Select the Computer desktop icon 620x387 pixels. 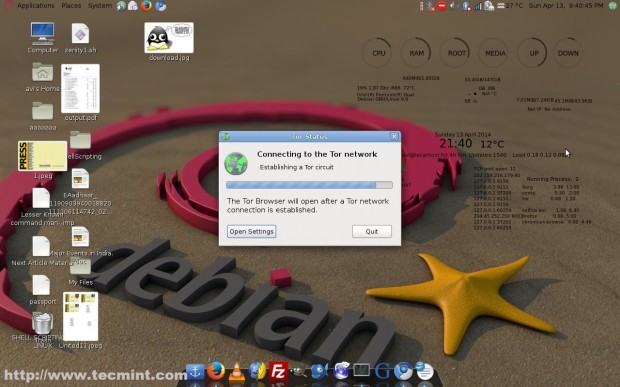pos(43,38)
